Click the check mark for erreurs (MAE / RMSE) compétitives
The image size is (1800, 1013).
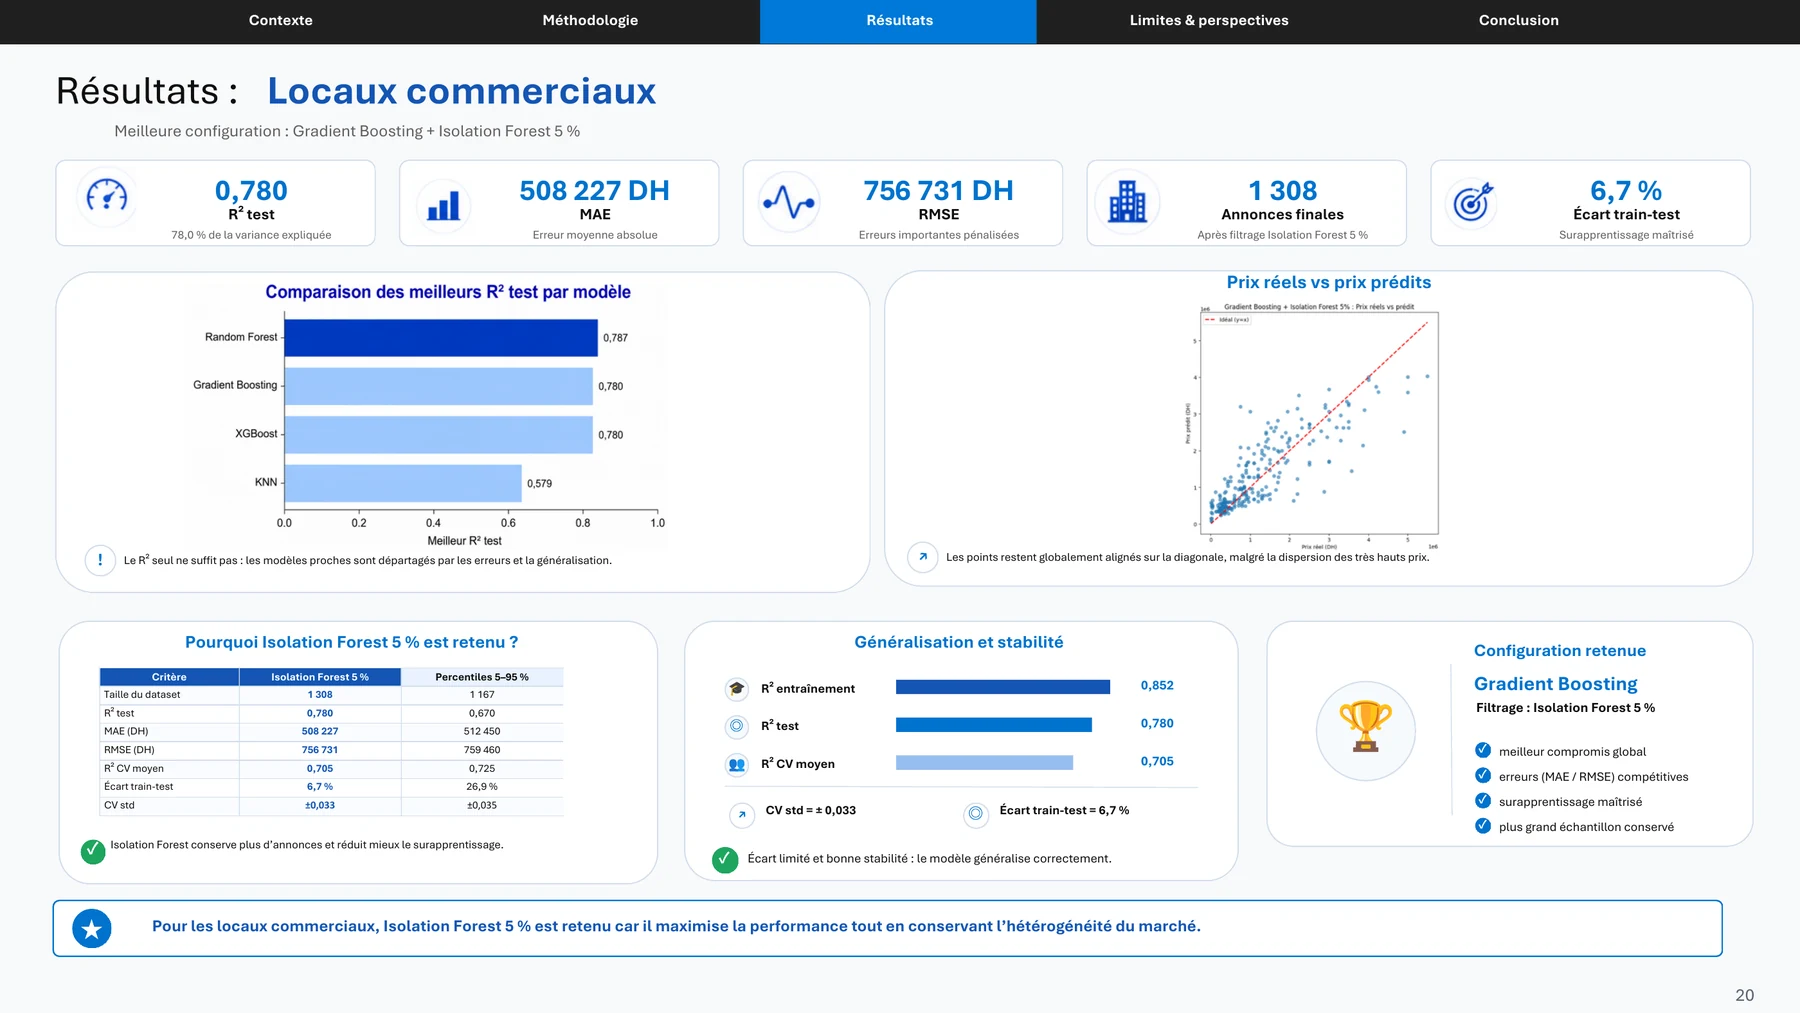point(1483,775)
